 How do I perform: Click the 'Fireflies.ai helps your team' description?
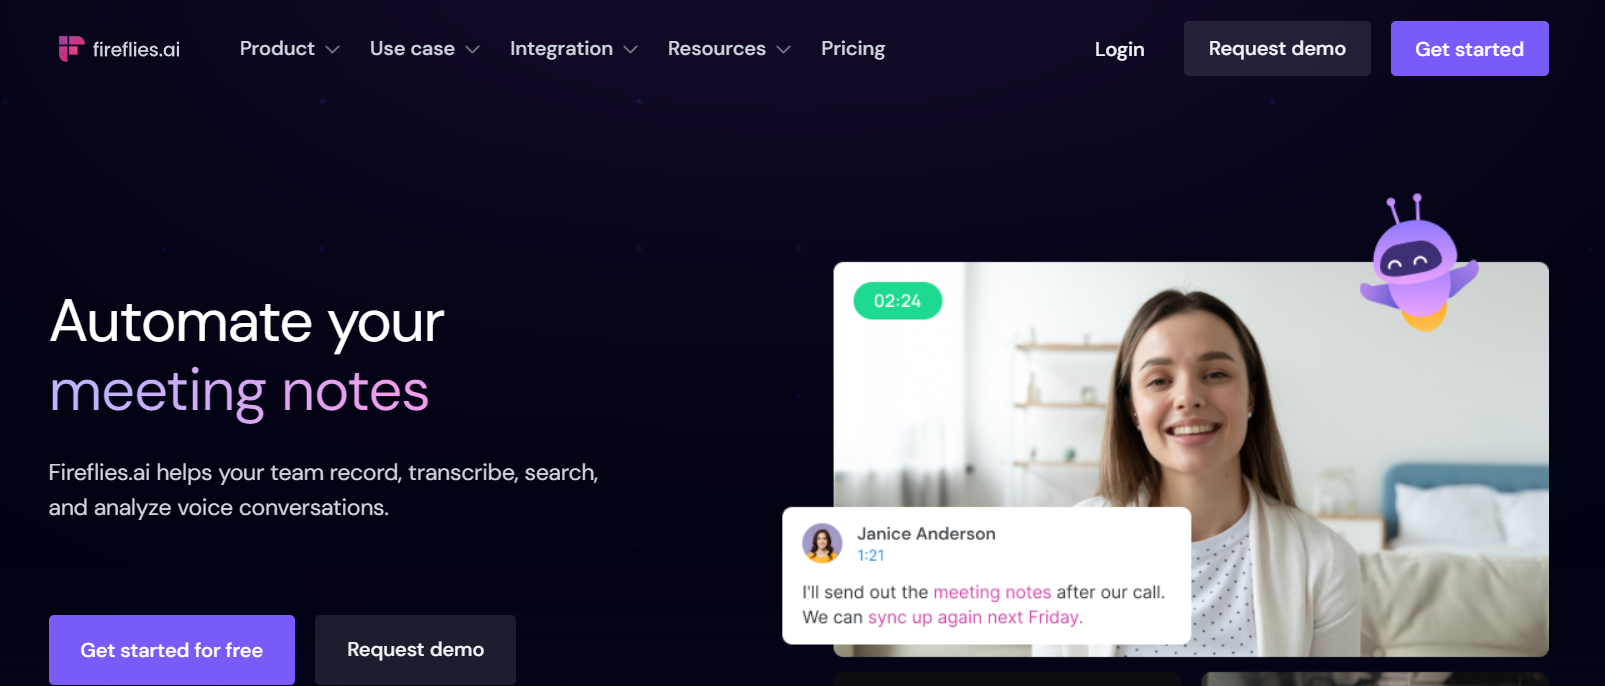coord(323,490)
